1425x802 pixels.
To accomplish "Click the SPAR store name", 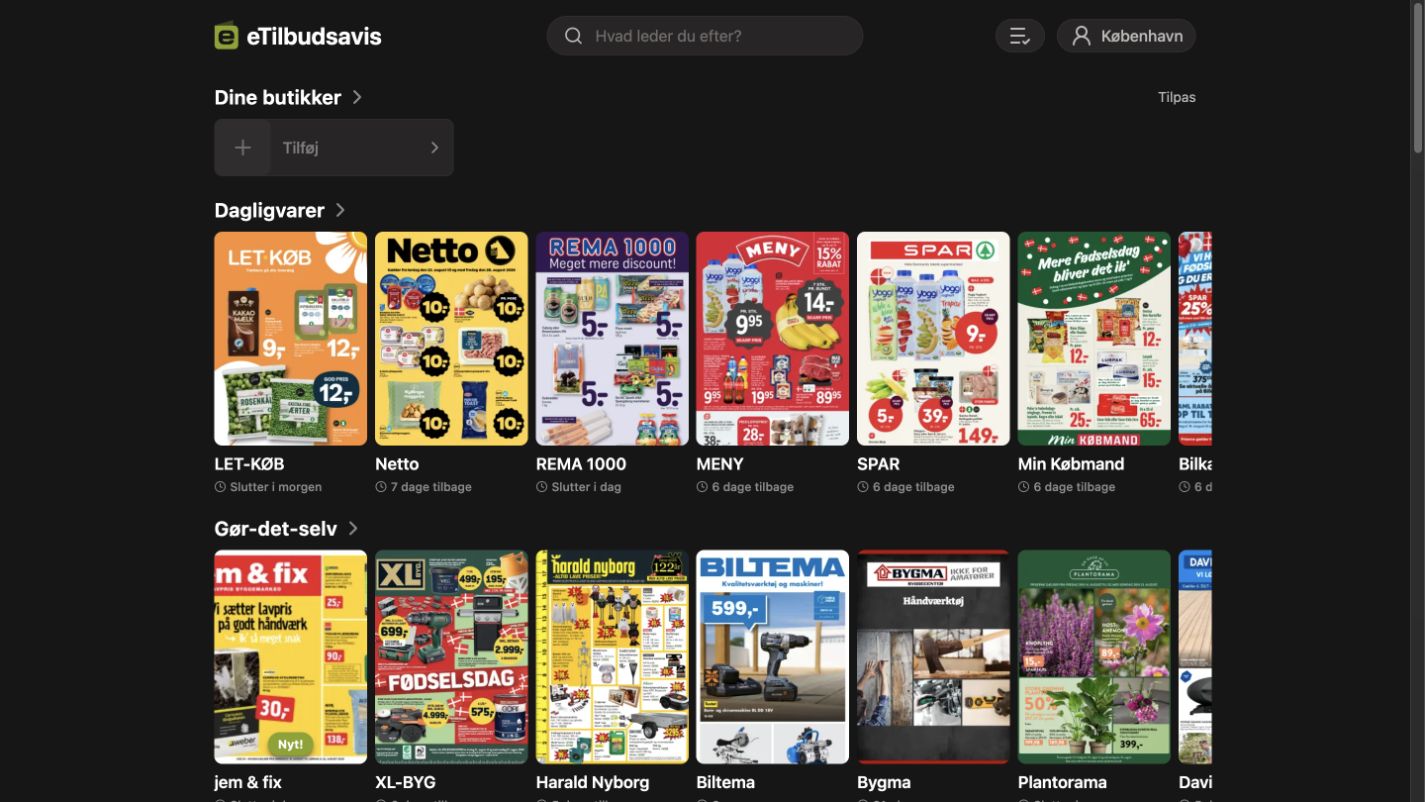I will [879, 464].
